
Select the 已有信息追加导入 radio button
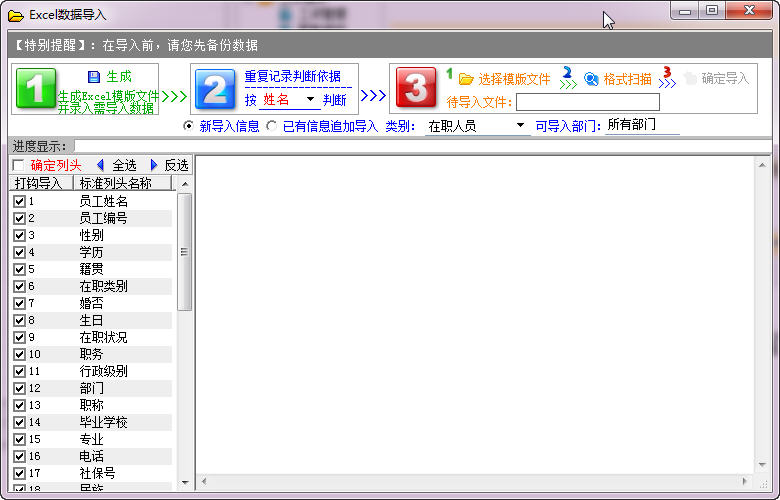coord(271,126)
